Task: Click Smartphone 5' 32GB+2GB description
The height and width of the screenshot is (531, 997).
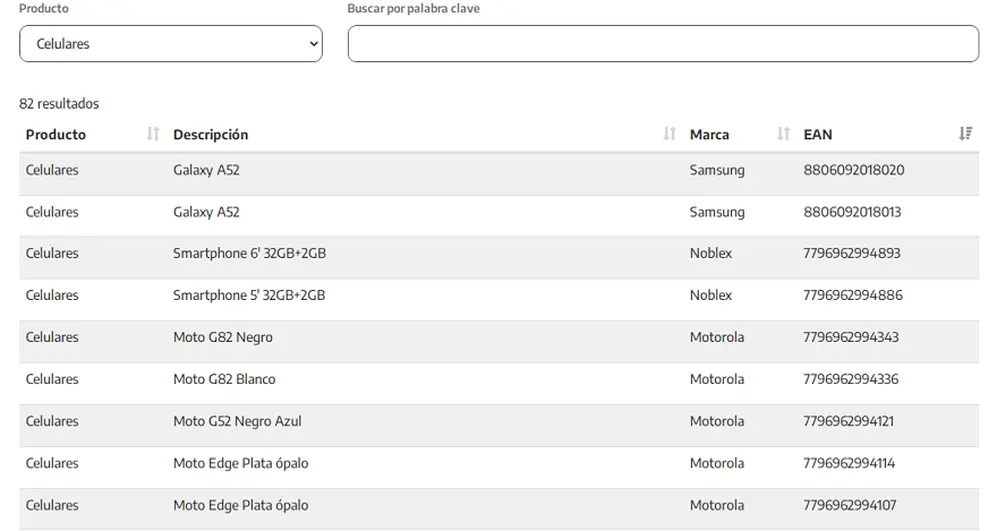Action: (x=249, y=295)
